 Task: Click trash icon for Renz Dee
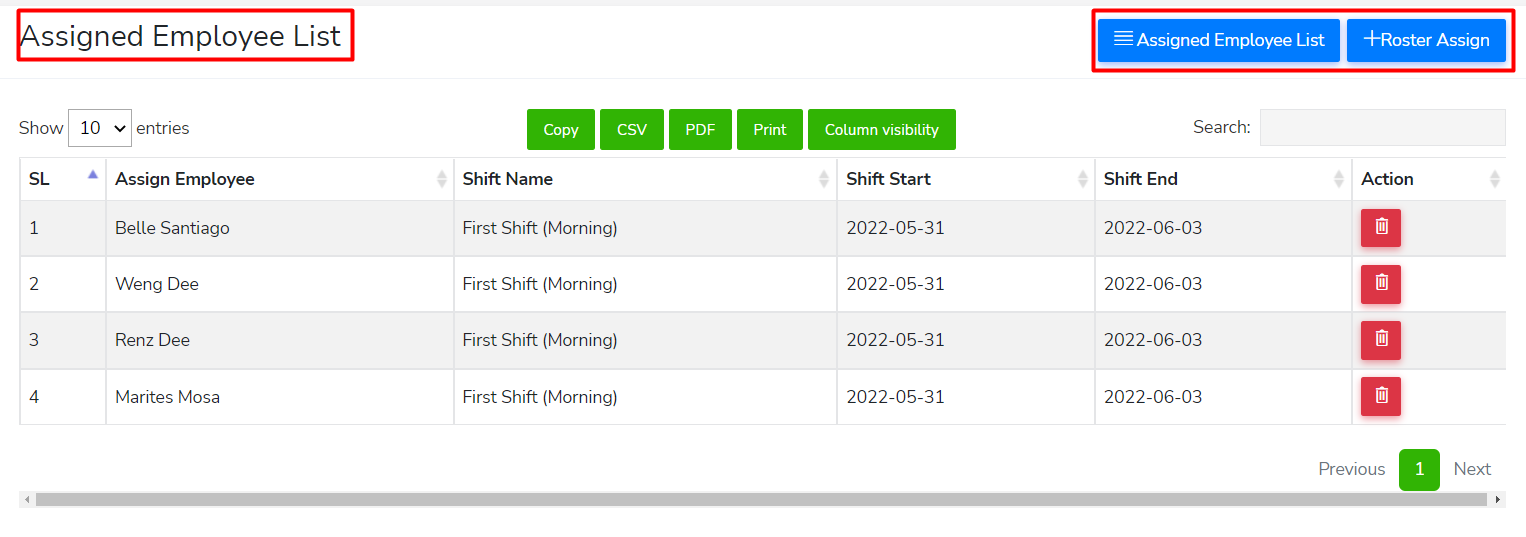tap(1380, 340)
